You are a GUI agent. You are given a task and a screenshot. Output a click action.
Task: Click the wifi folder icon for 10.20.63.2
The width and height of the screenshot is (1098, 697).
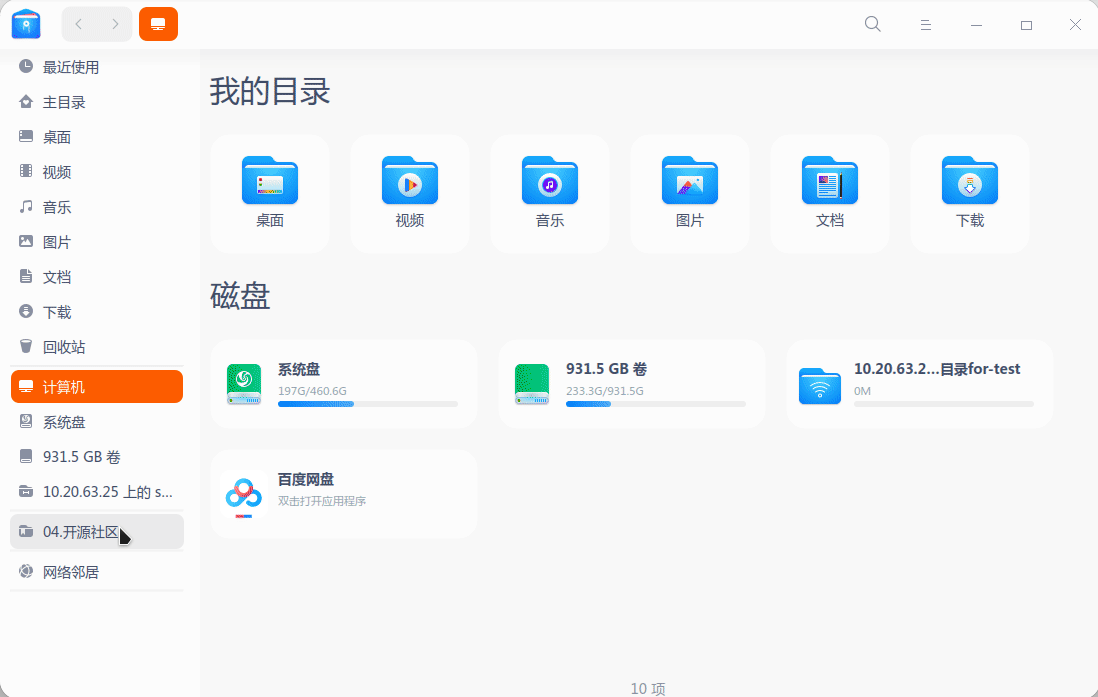coord(819,385)
